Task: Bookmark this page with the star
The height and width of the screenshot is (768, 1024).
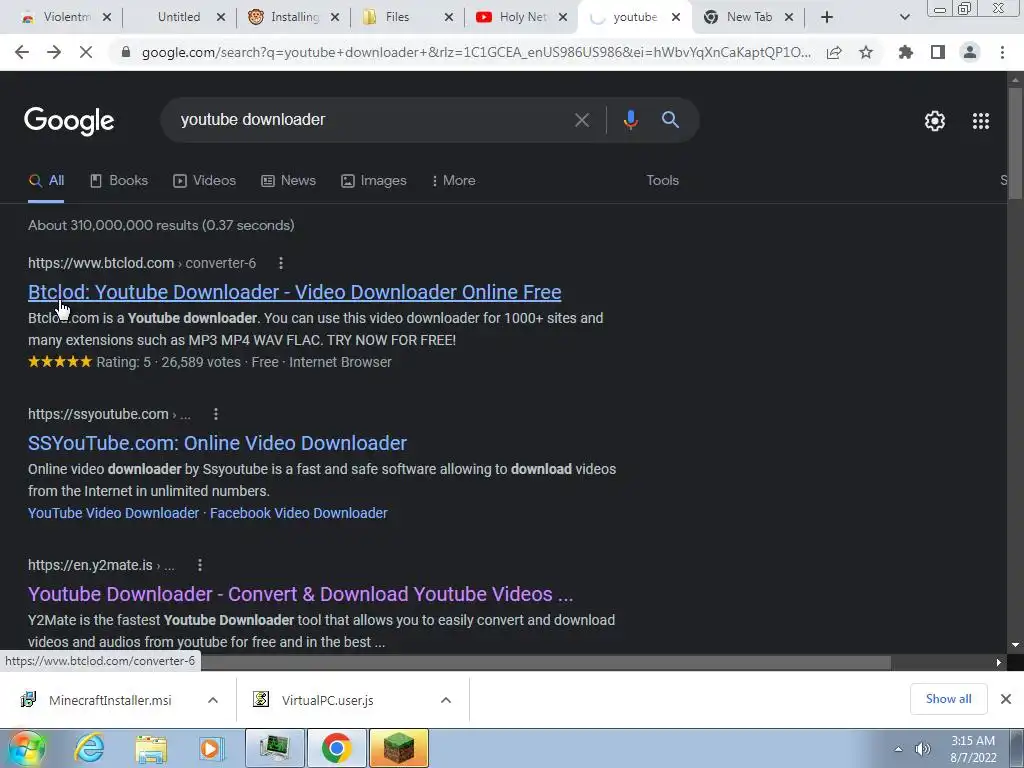Action: point(866,52)
